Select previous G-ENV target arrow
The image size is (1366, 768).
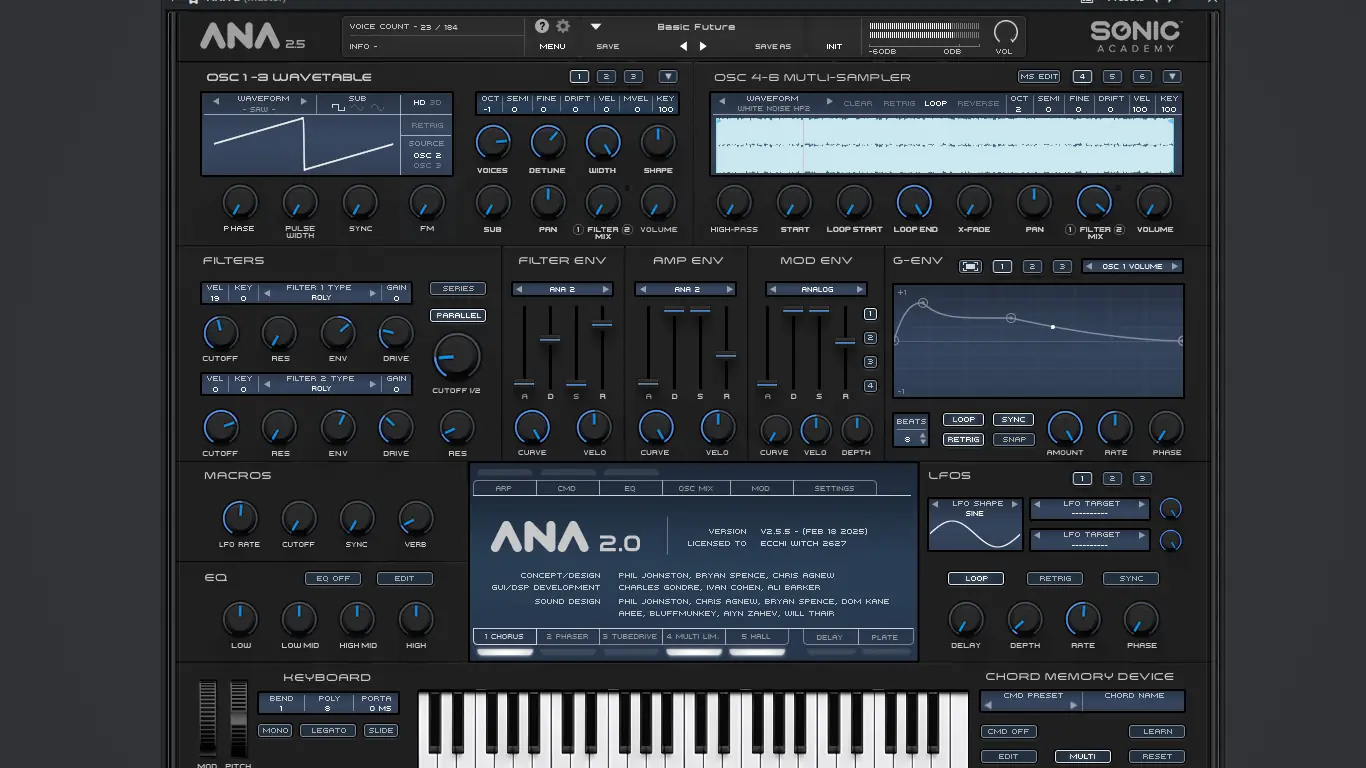pyautogui.click(x=1091, y=267)
